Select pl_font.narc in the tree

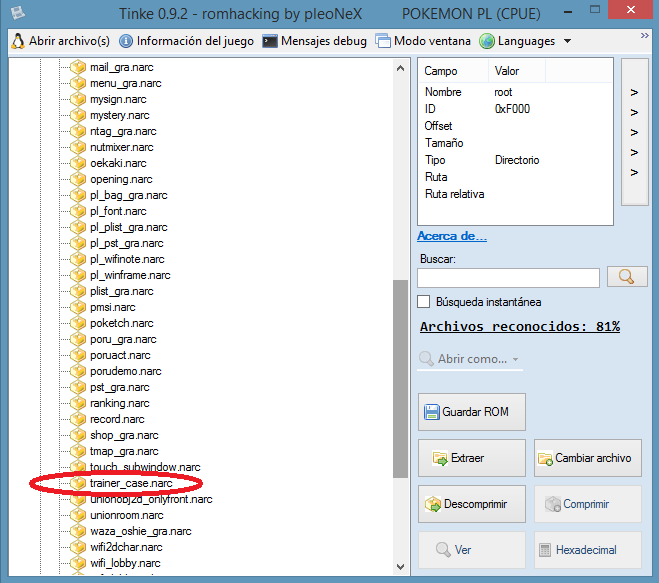118,211
